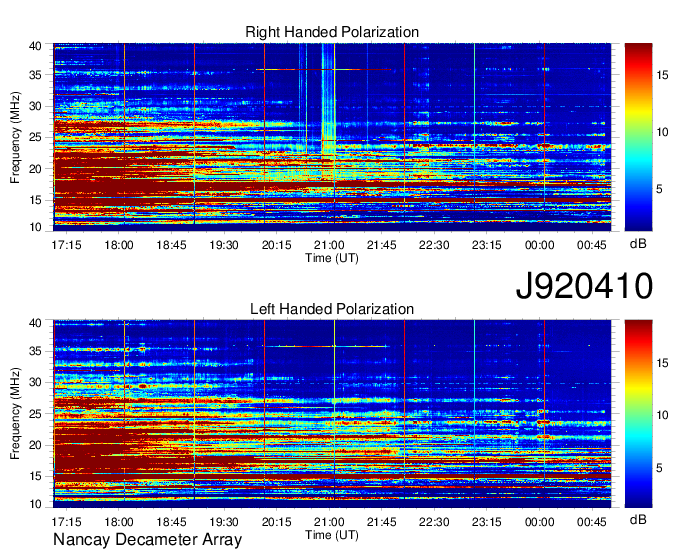680x552 pixels.
Task: Click the top plot's Frequency (MHz) axis label
Action: tap(15, 137)
